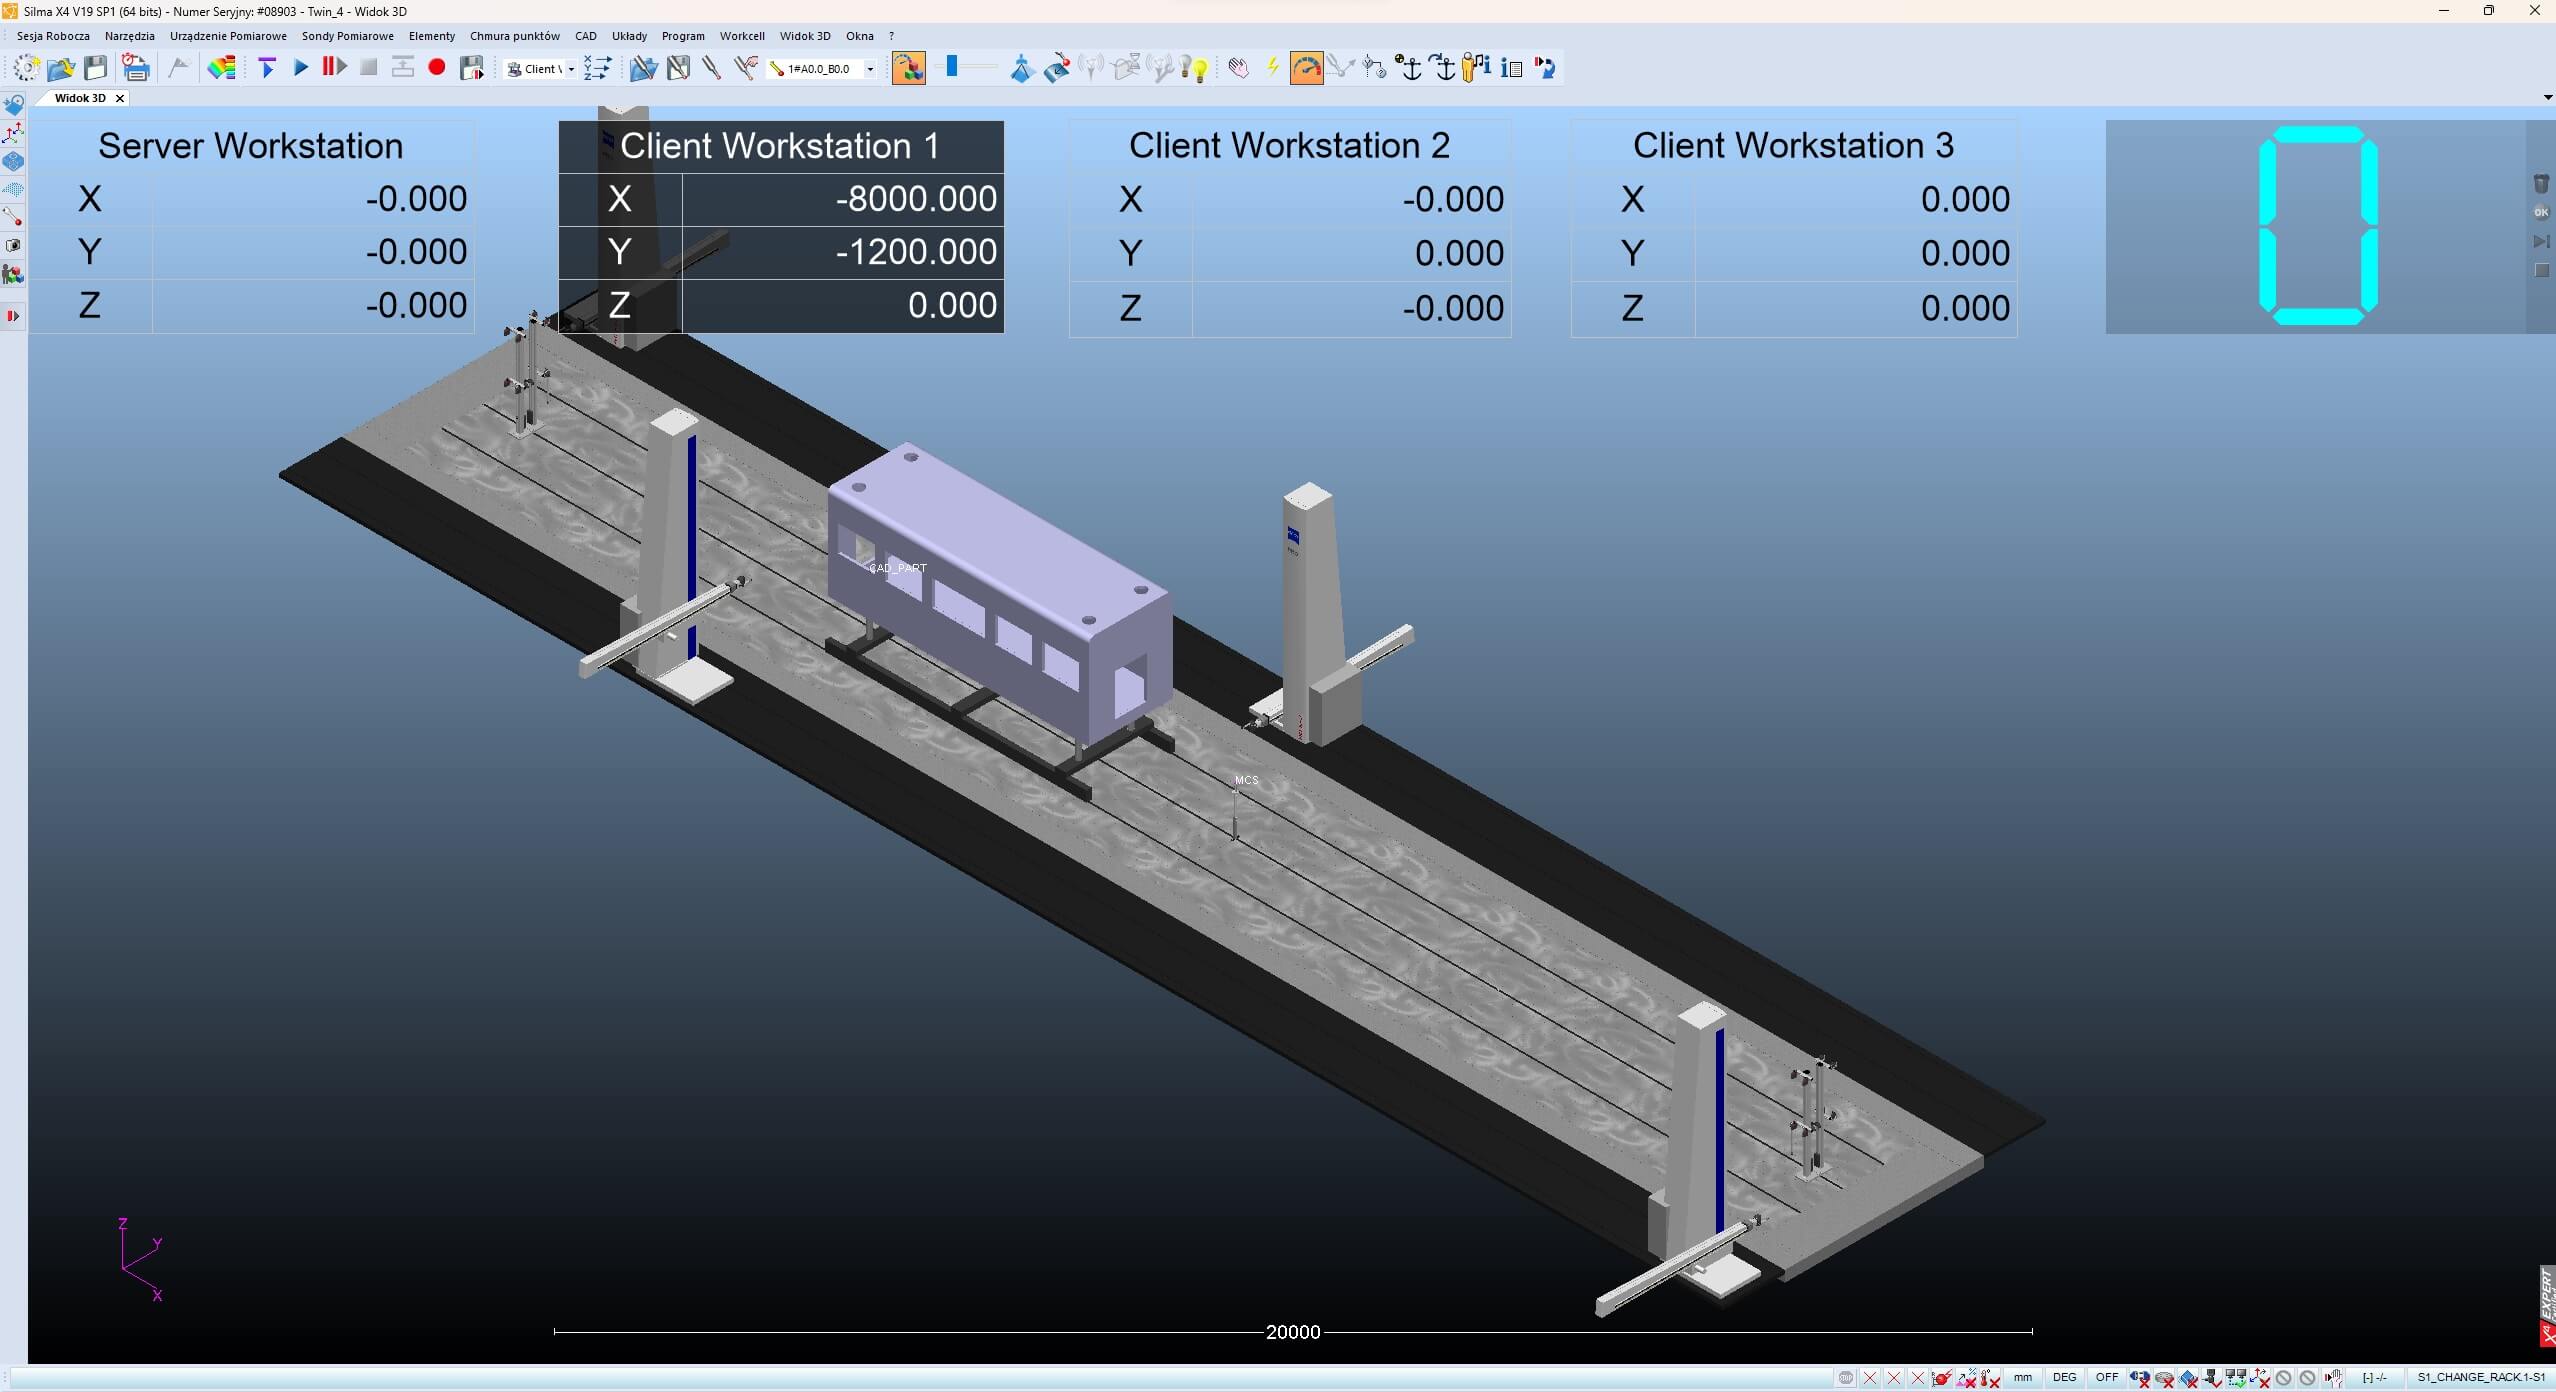2556x1392 pixels.
Task: Click the program simulation play icon
Action: [x=302, y=67]
